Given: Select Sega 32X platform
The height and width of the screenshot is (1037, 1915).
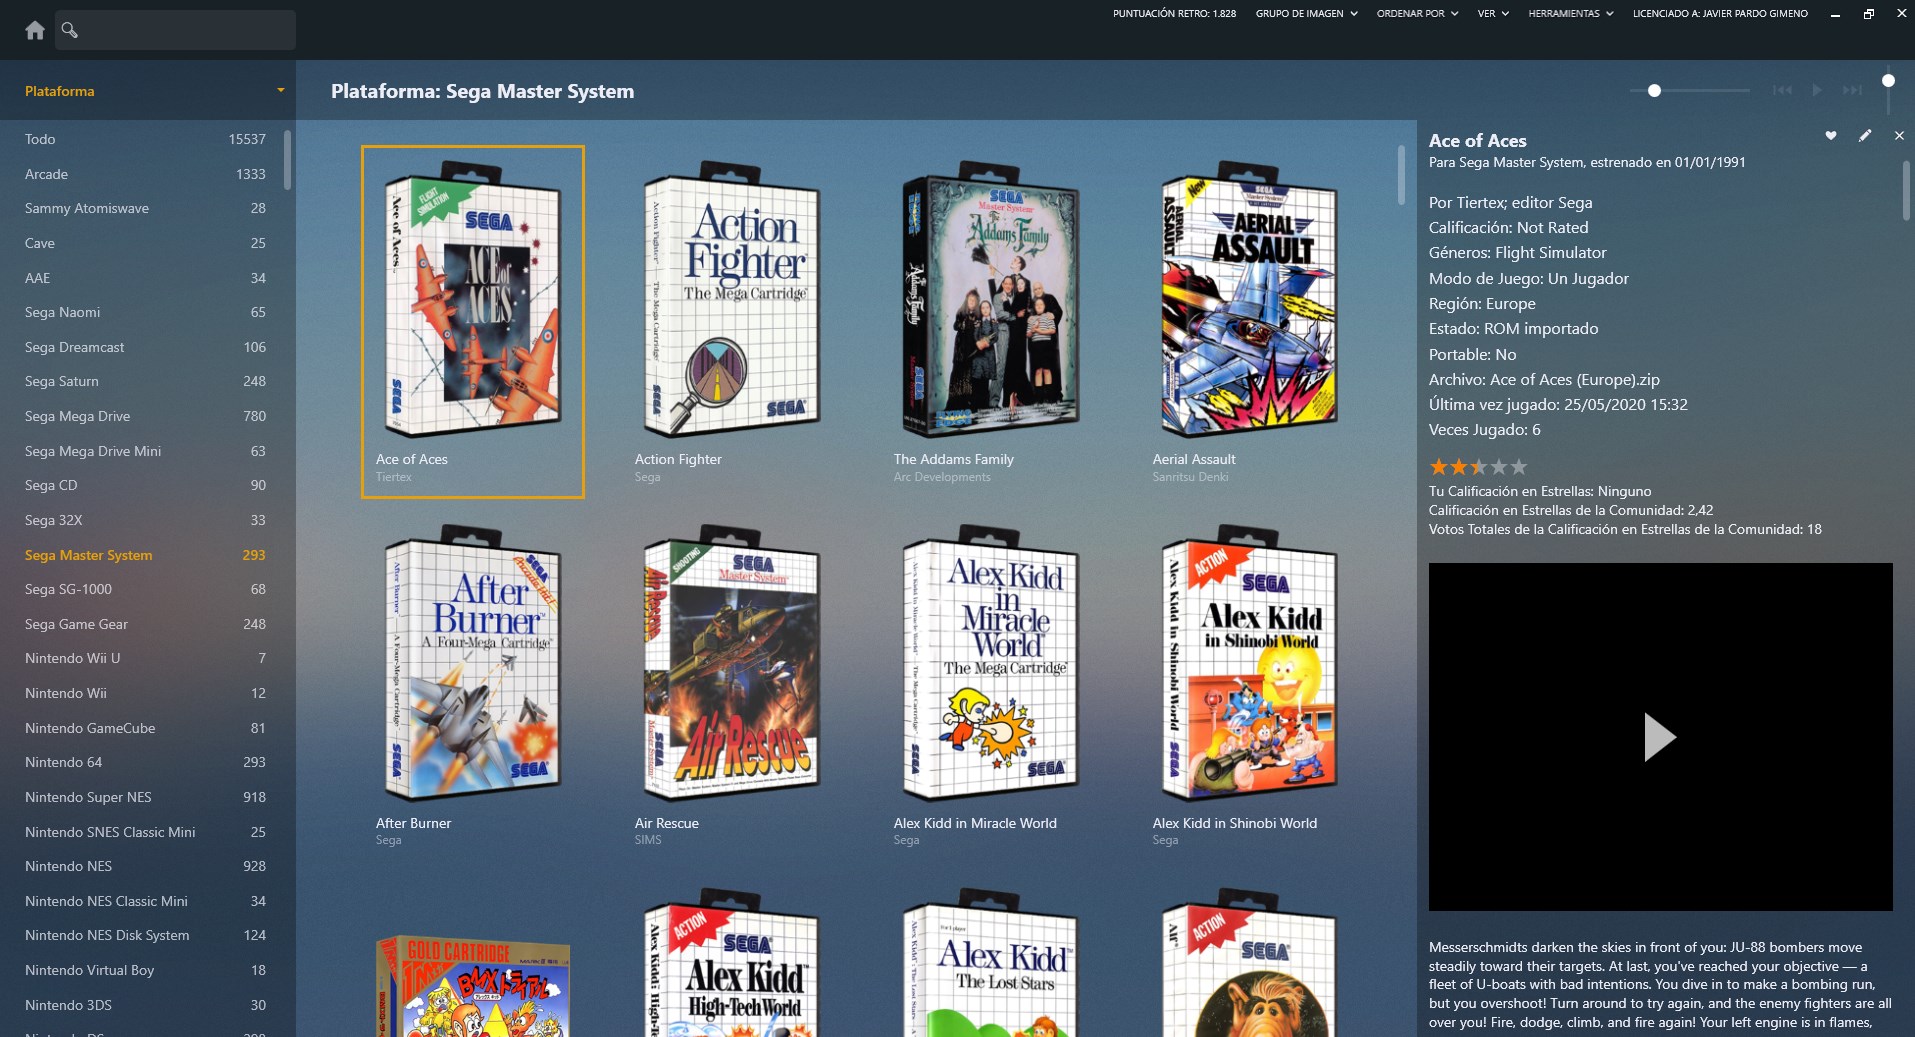Looking at the screenshot, I should click(x=145, y=520).
